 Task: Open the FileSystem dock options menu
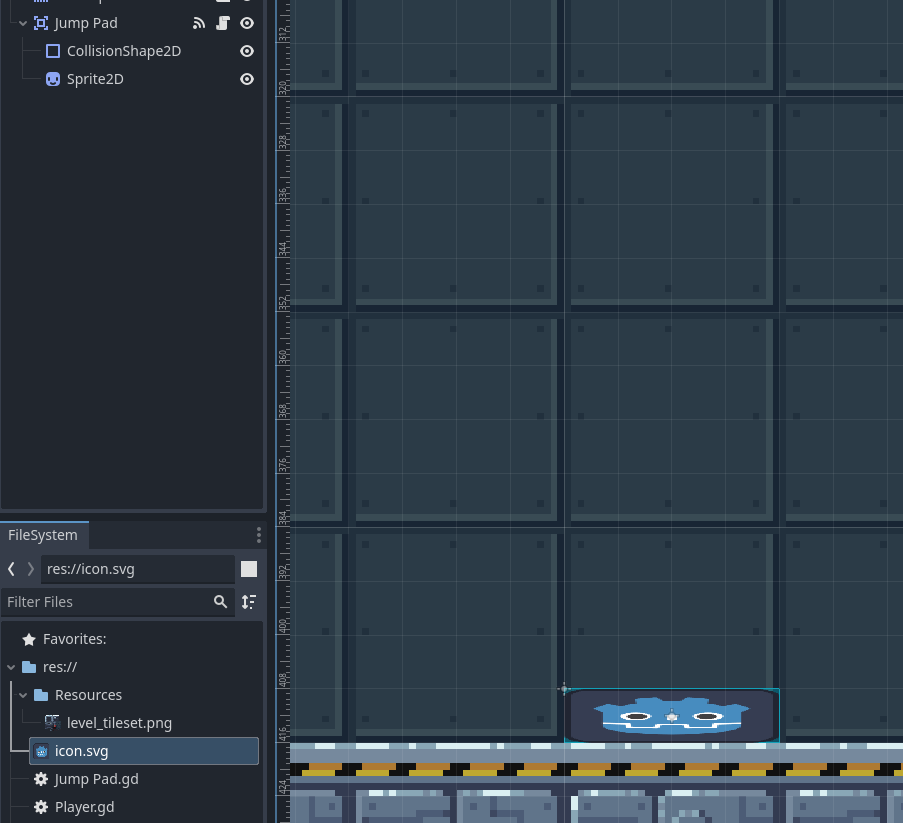pos(259,535)
